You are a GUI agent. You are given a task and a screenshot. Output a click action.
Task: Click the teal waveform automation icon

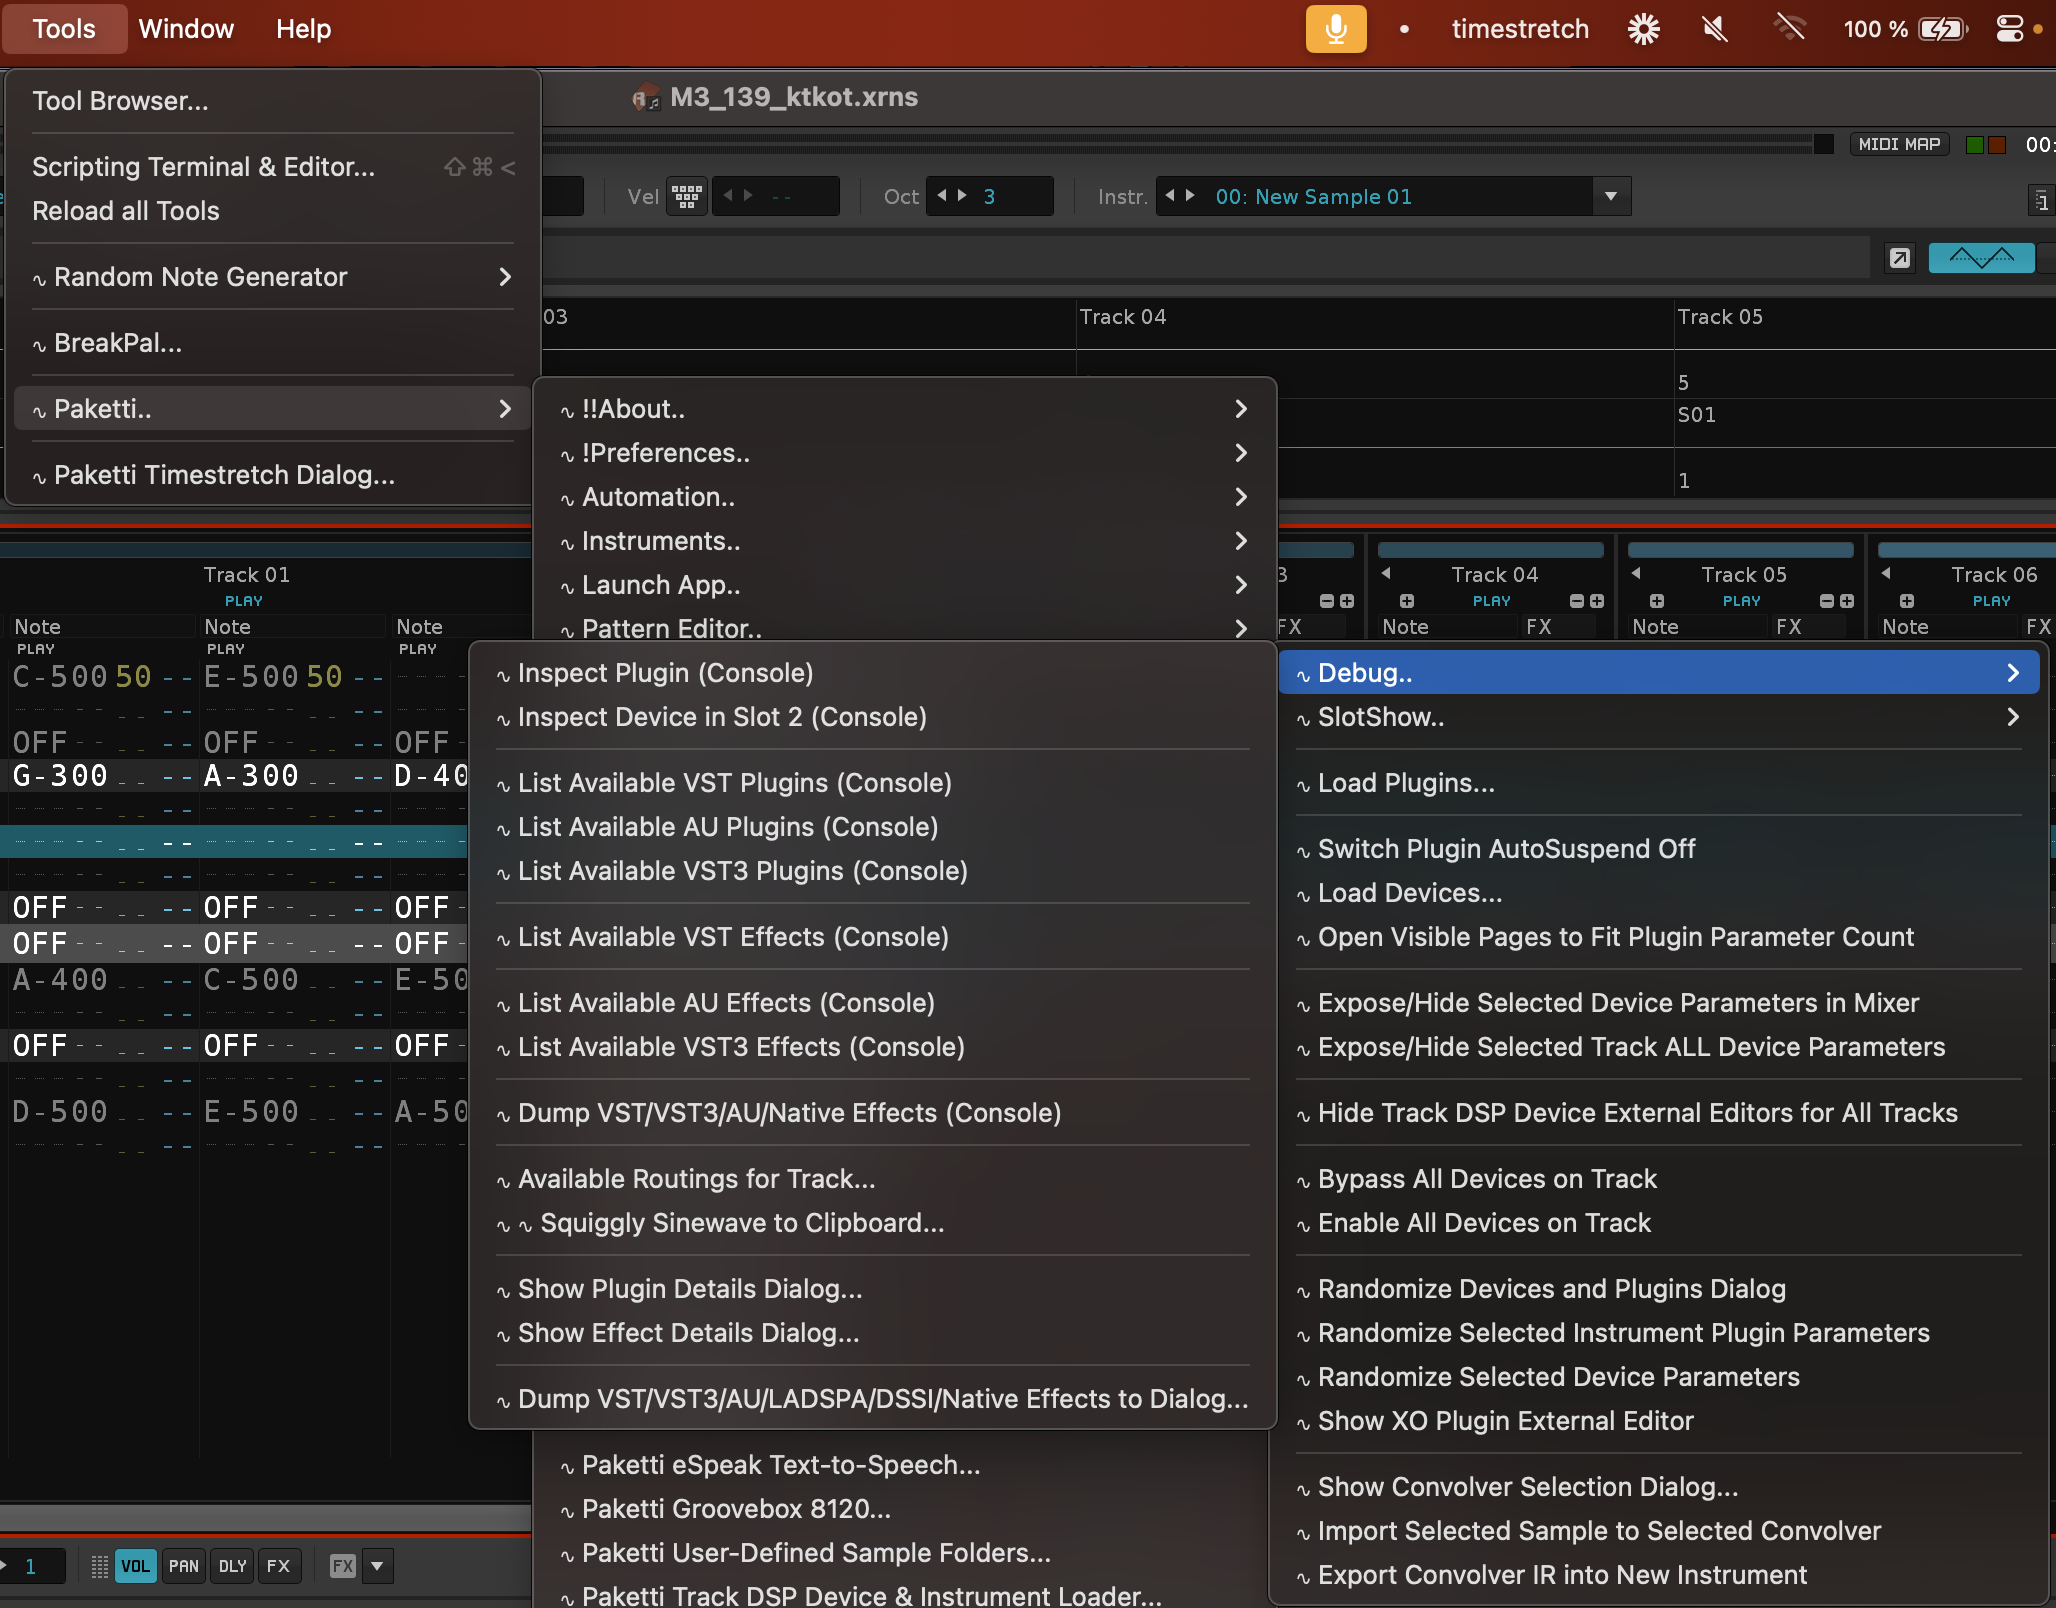[x=1980, y=258]
